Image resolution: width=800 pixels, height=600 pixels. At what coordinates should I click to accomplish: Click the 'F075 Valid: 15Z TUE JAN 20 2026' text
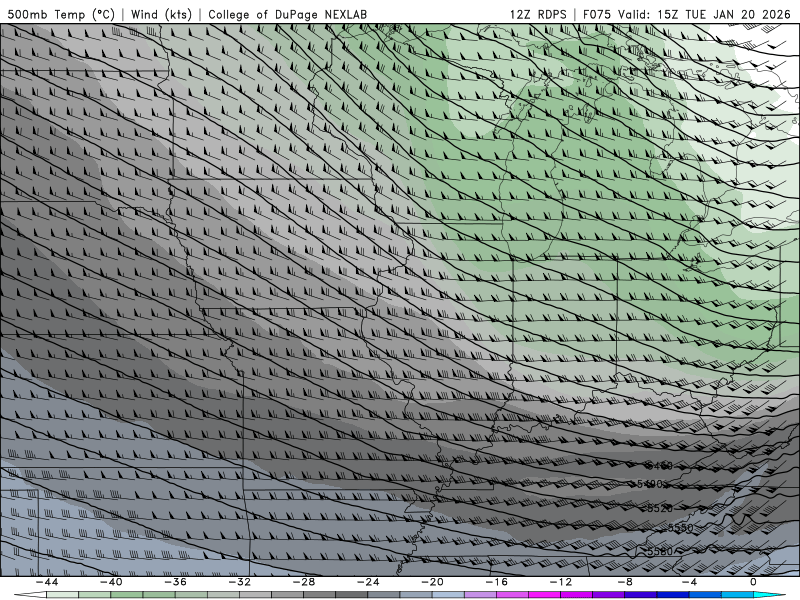[687, 14]
